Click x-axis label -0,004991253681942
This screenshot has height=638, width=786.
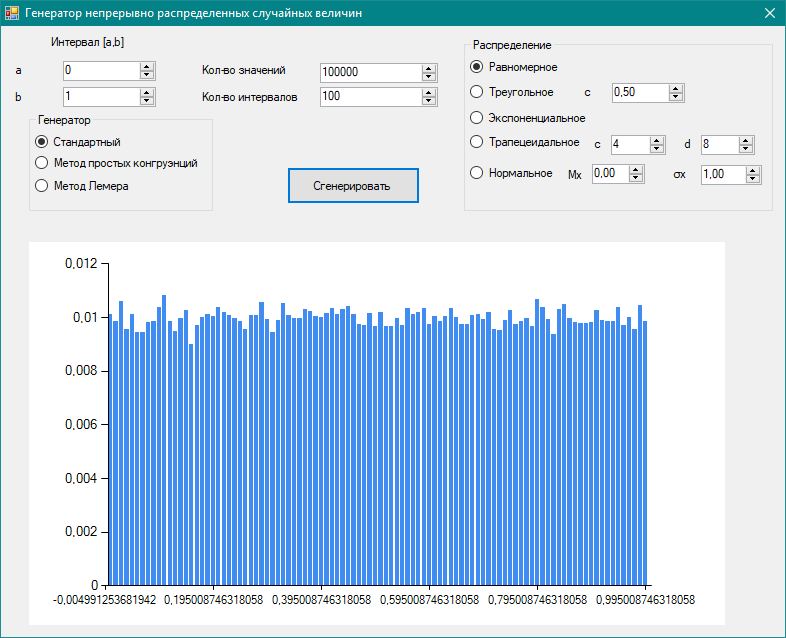point(104,600)
